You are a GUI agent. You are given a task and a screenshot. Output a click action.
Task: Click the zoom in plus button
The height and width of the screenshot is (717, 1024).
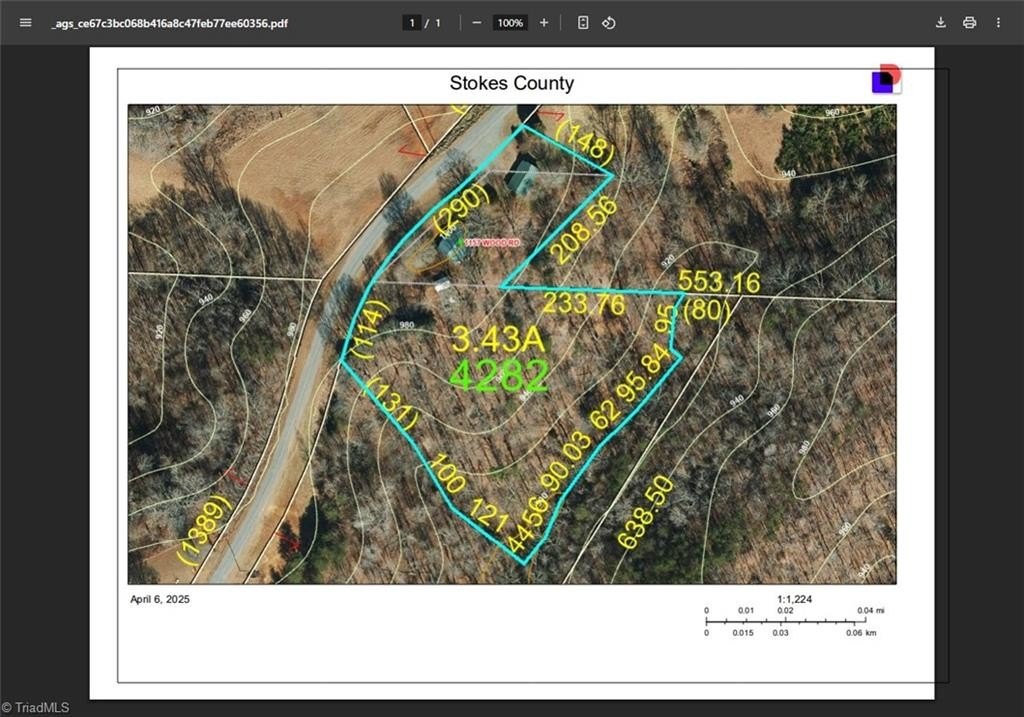(544, 22)
